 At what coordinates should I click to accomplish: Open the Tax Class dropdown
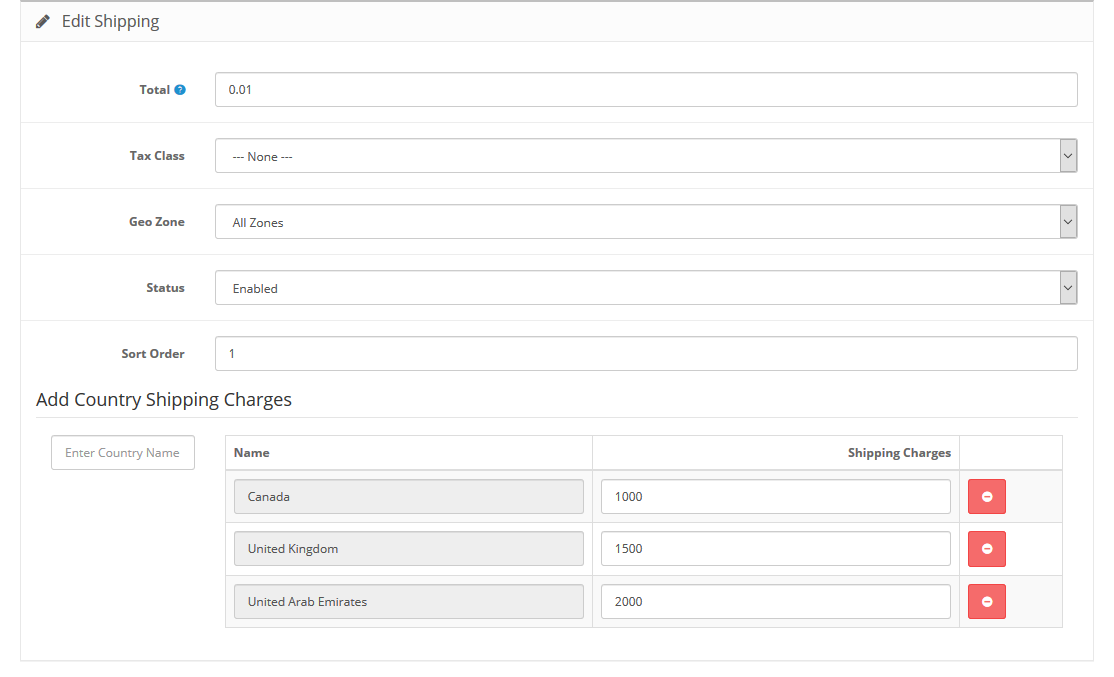(x=646, y=156)
